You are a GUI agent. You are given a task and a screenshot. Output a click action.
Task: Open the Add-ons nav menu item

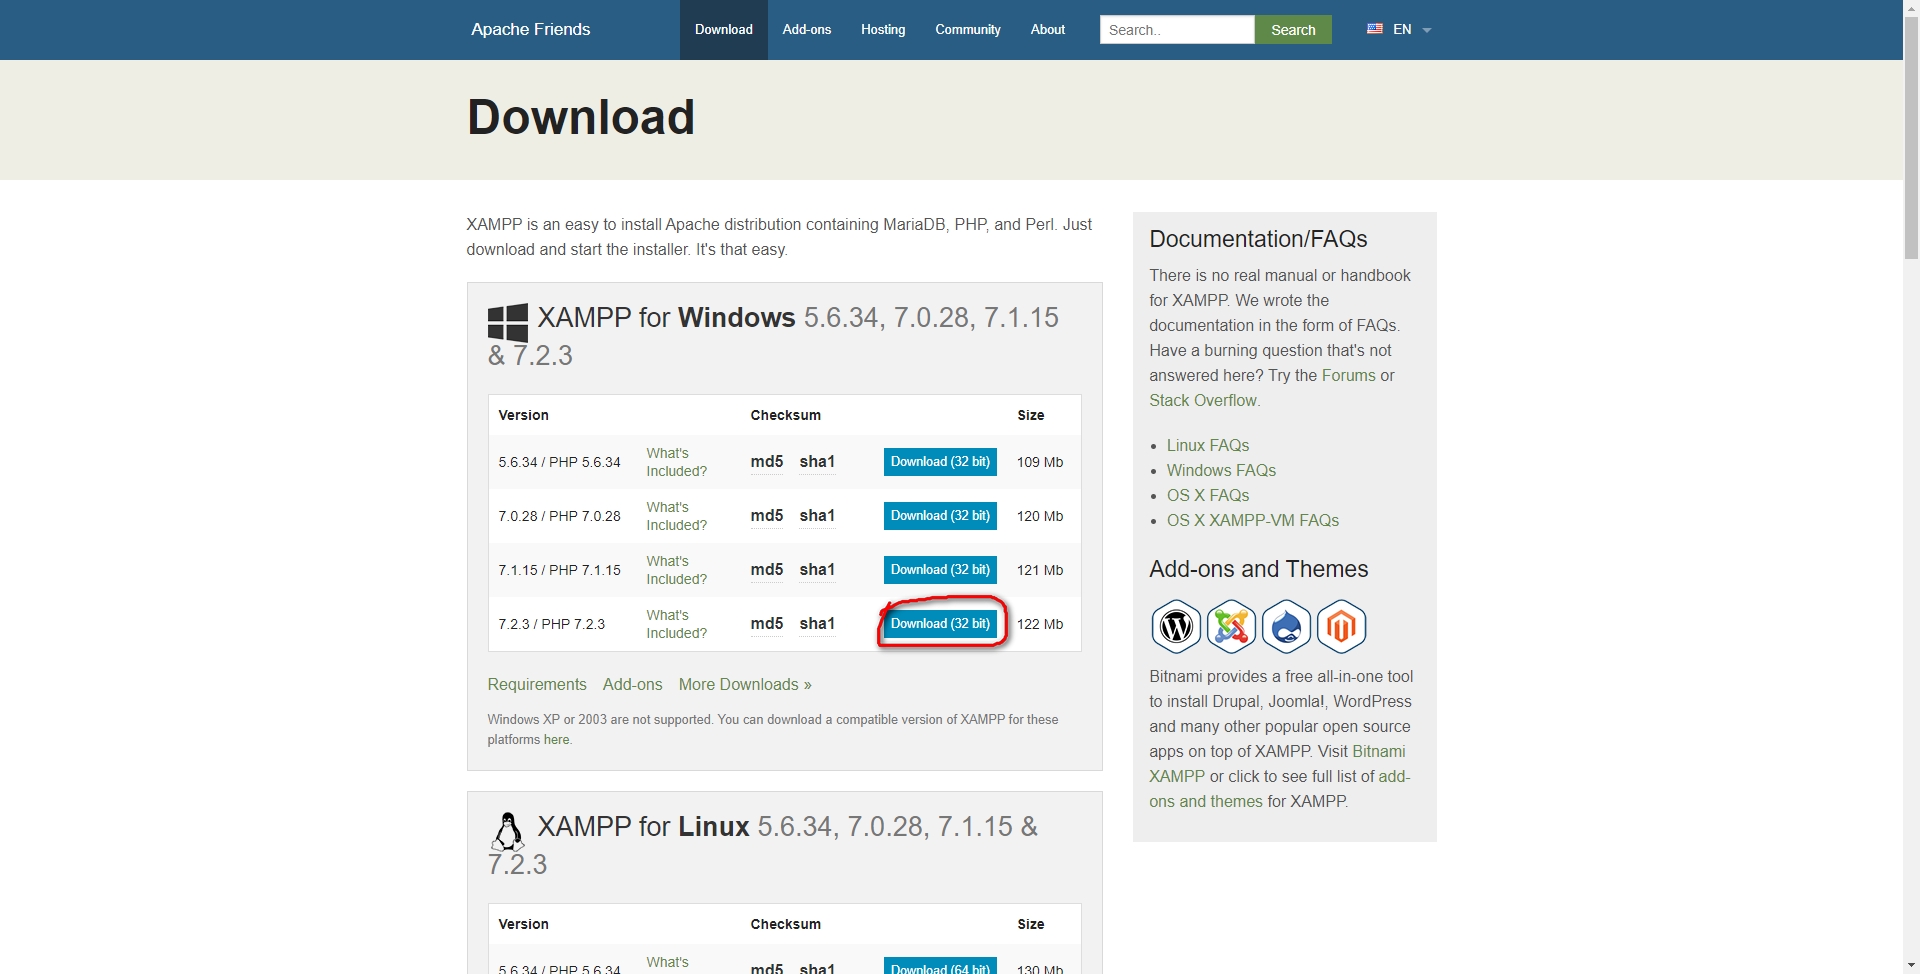pos(807,30)
